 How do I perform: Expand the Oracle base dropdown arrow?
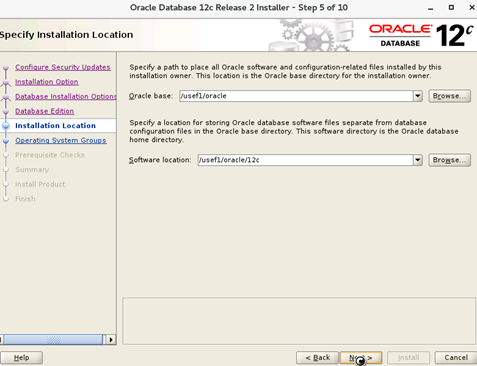(418, 96)
